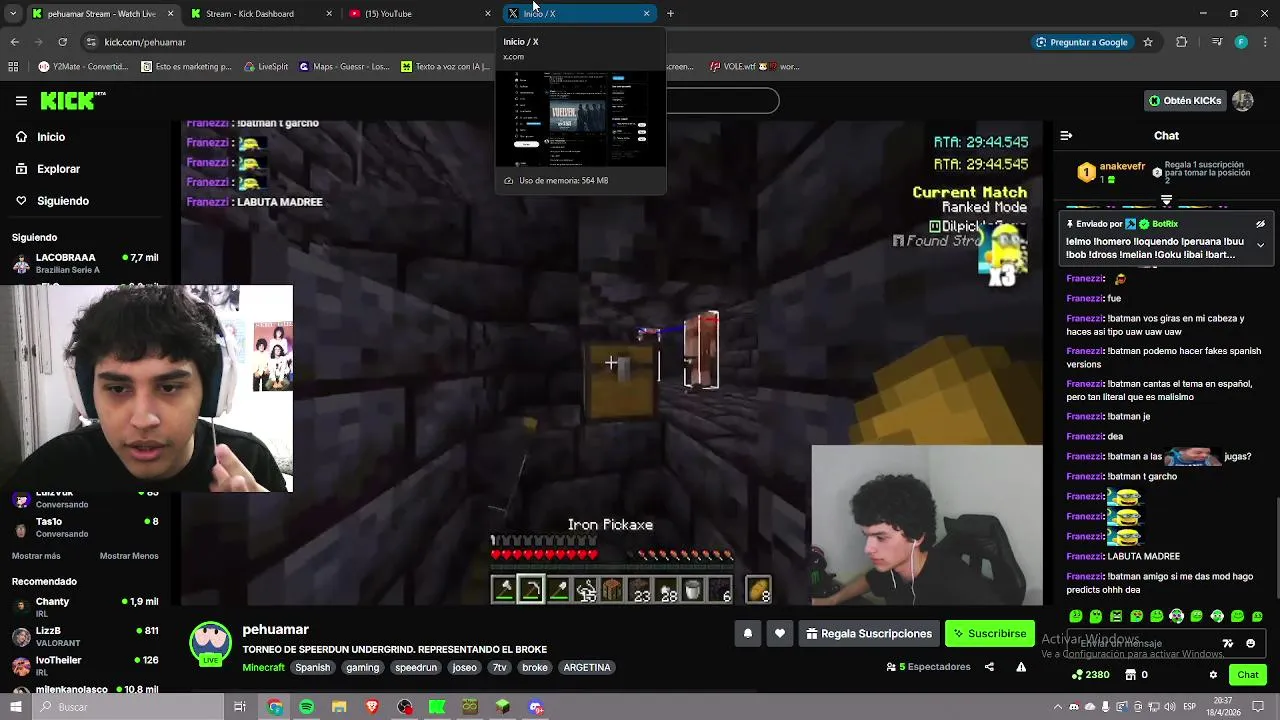1280x720 pixels.
Task: Click Mostrar más in following list
Action: pos(36,556)
